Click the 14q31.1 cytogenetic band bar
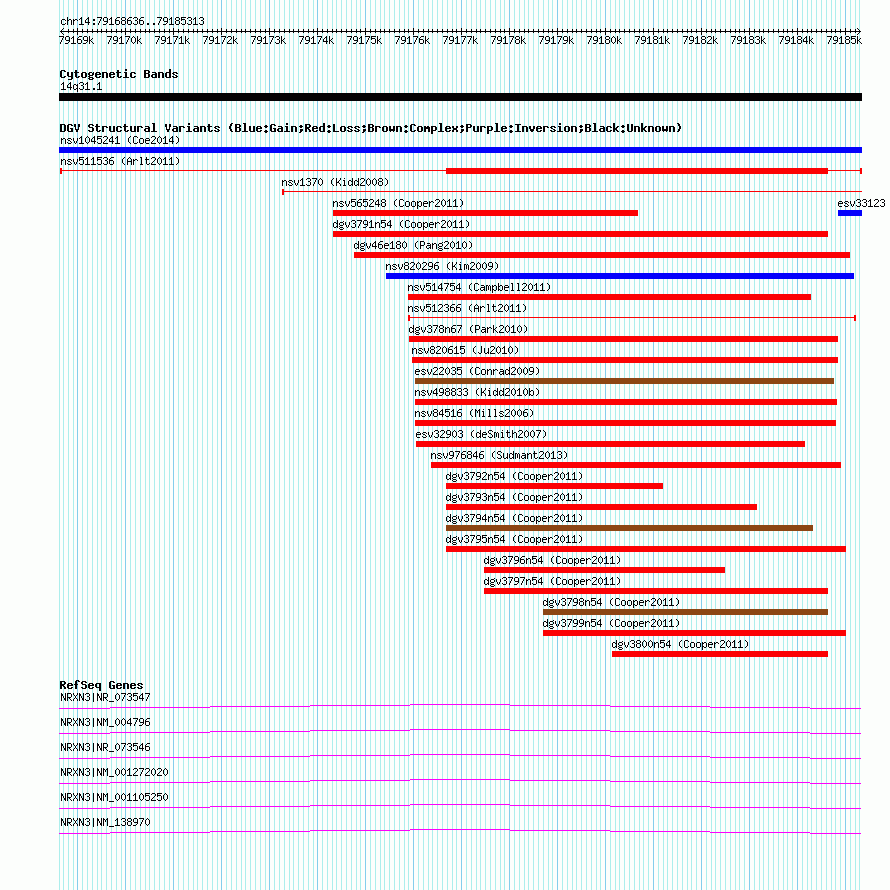Image resolution: width=890 pixels, height=890 pixels. point(460,97)
